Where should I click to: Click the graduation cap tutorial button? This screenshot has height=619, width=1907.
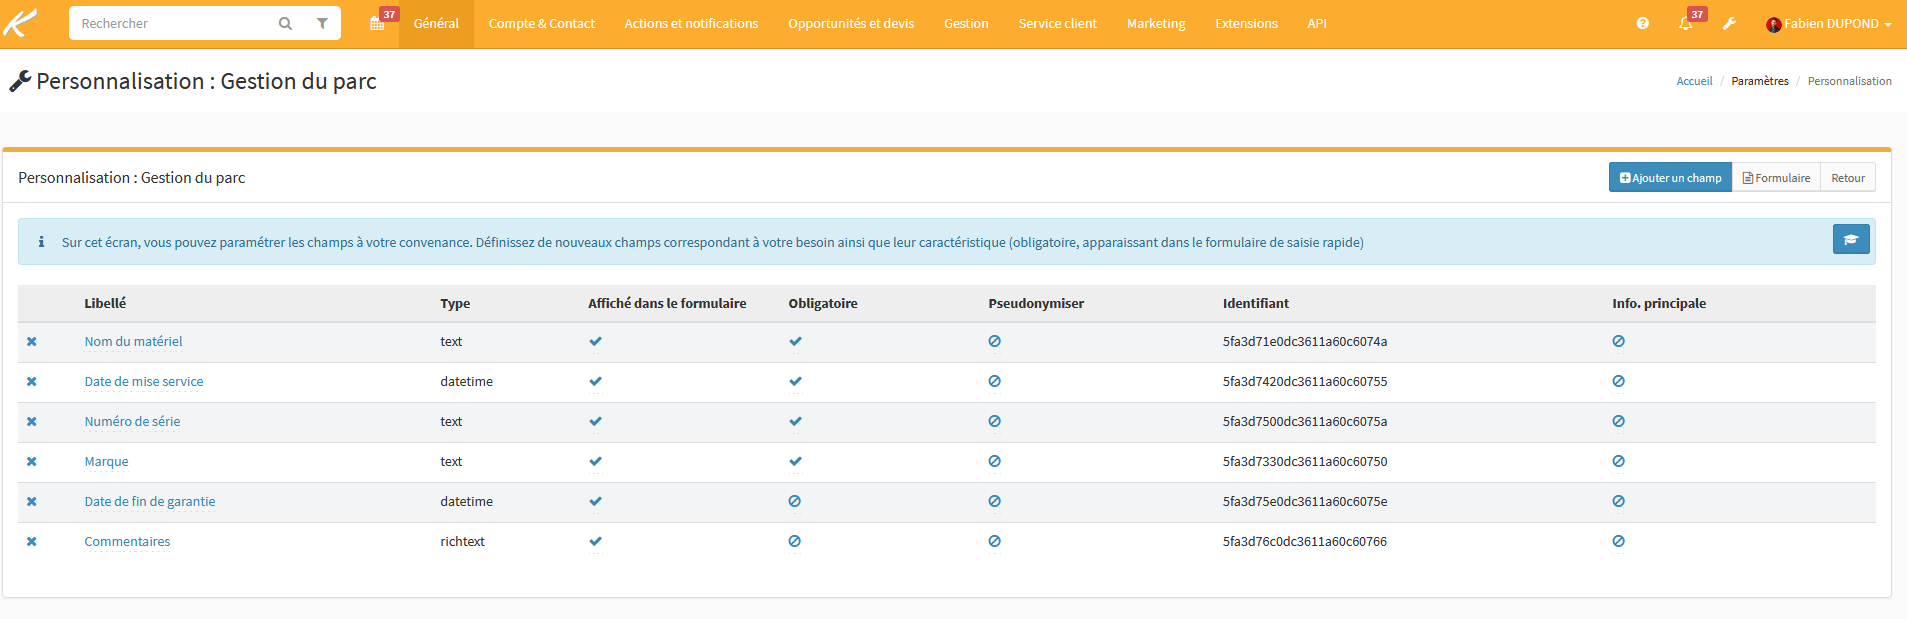[1851, 239]
